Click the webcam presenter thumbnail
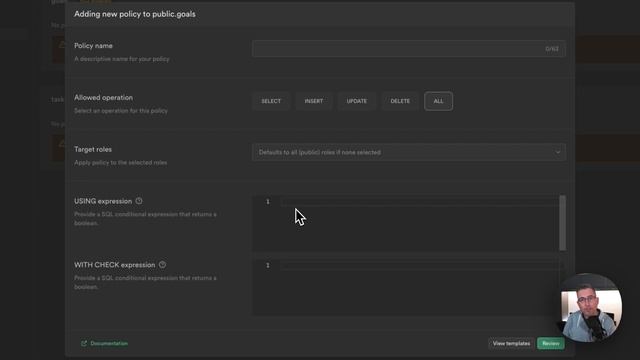640x360 pixels. pos(589,308)
